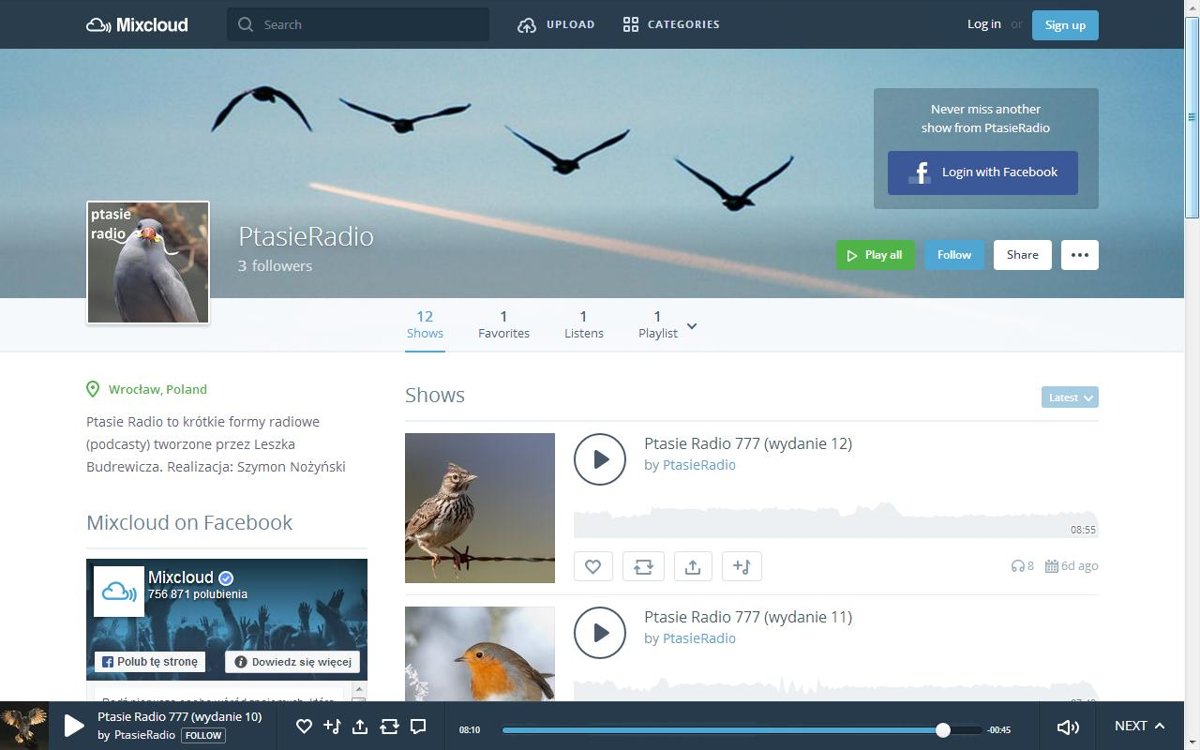Favorite the playing track in the player bar
The width and height of the screenshot is (1200, 750).
tap(305, 726)
